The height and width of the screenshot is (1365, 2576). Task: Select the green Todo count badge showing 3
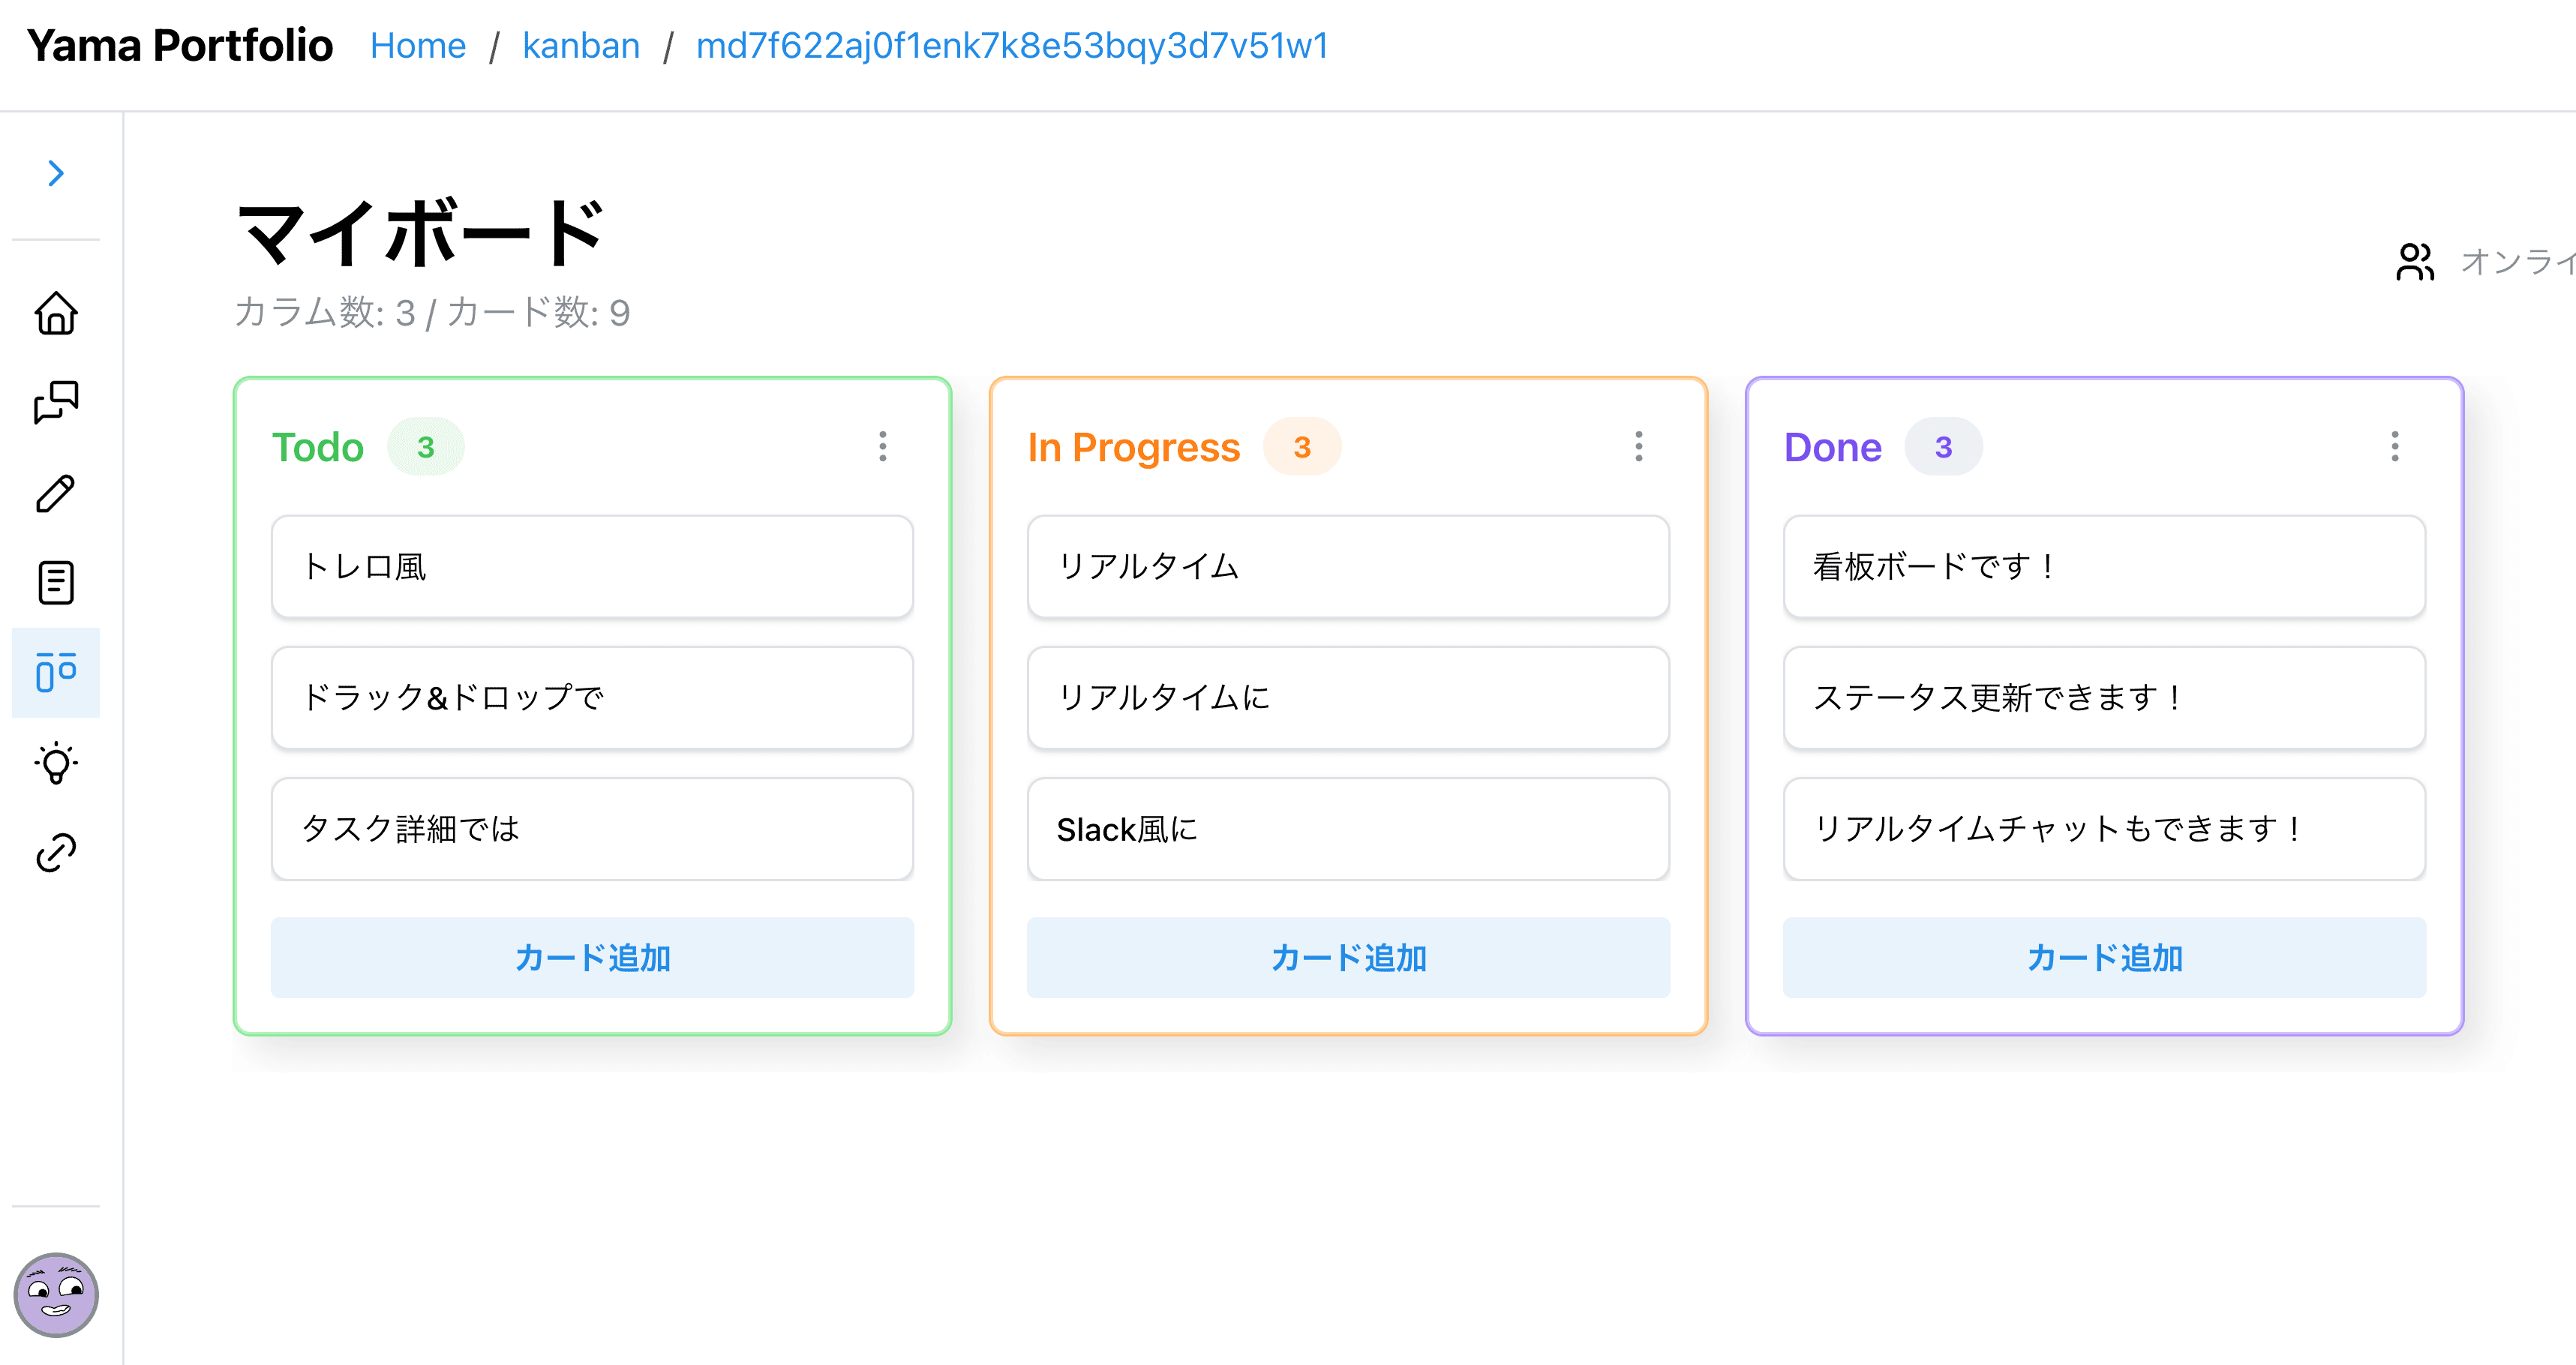point(427,447)
